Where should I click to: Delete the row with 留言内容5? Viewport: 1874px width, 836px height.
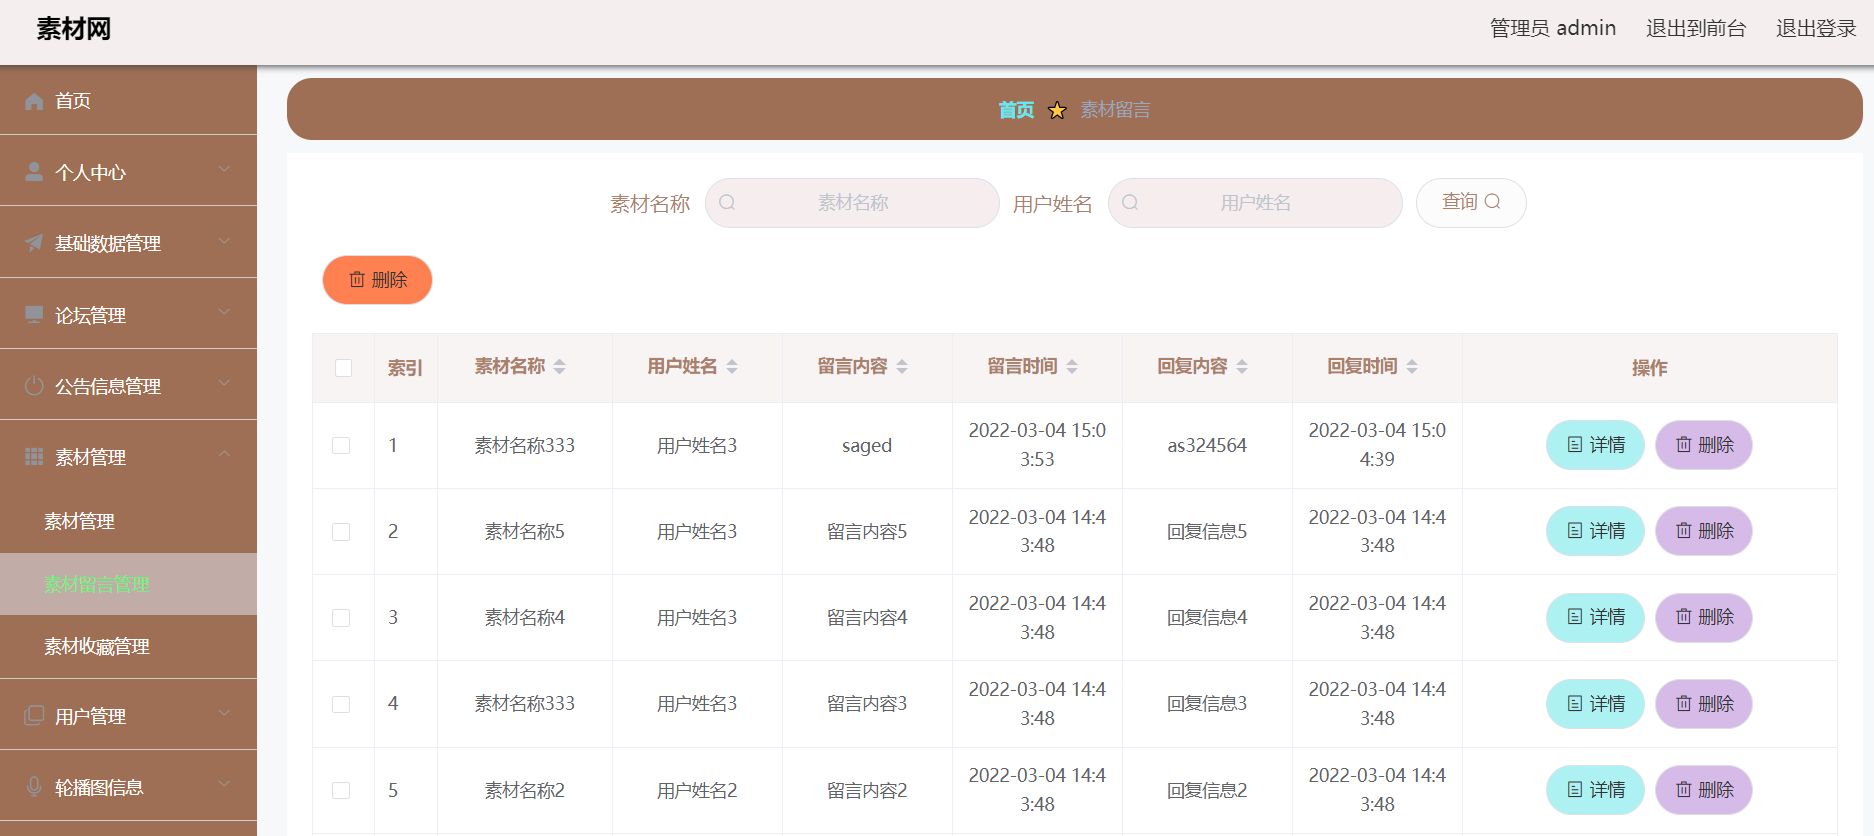[1704, 531]
